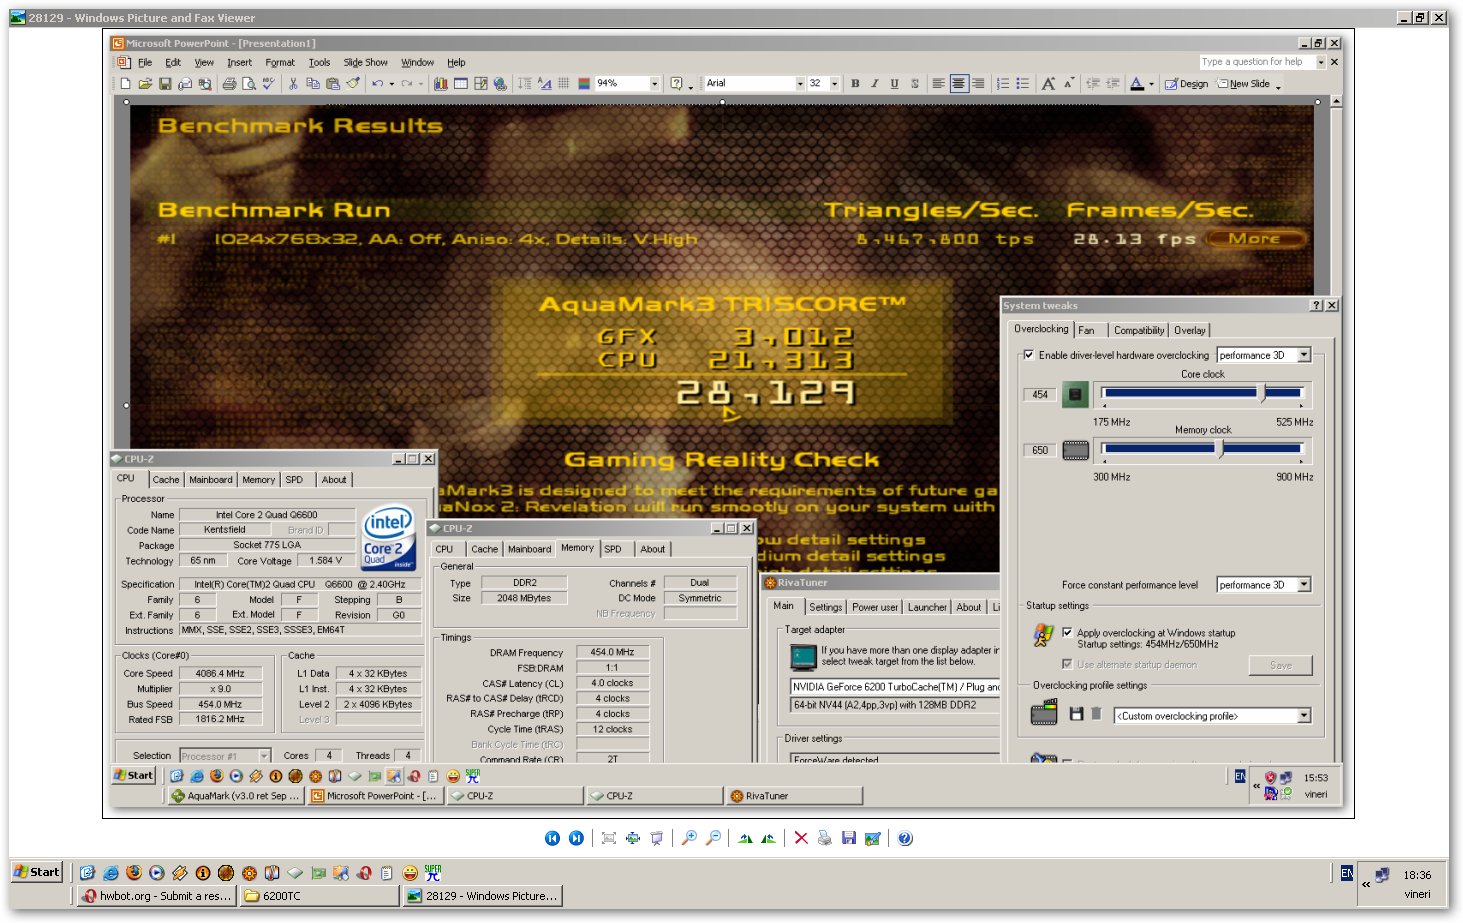Toggle Use alternate startup daemon checkbox

tap(1067, 664)
